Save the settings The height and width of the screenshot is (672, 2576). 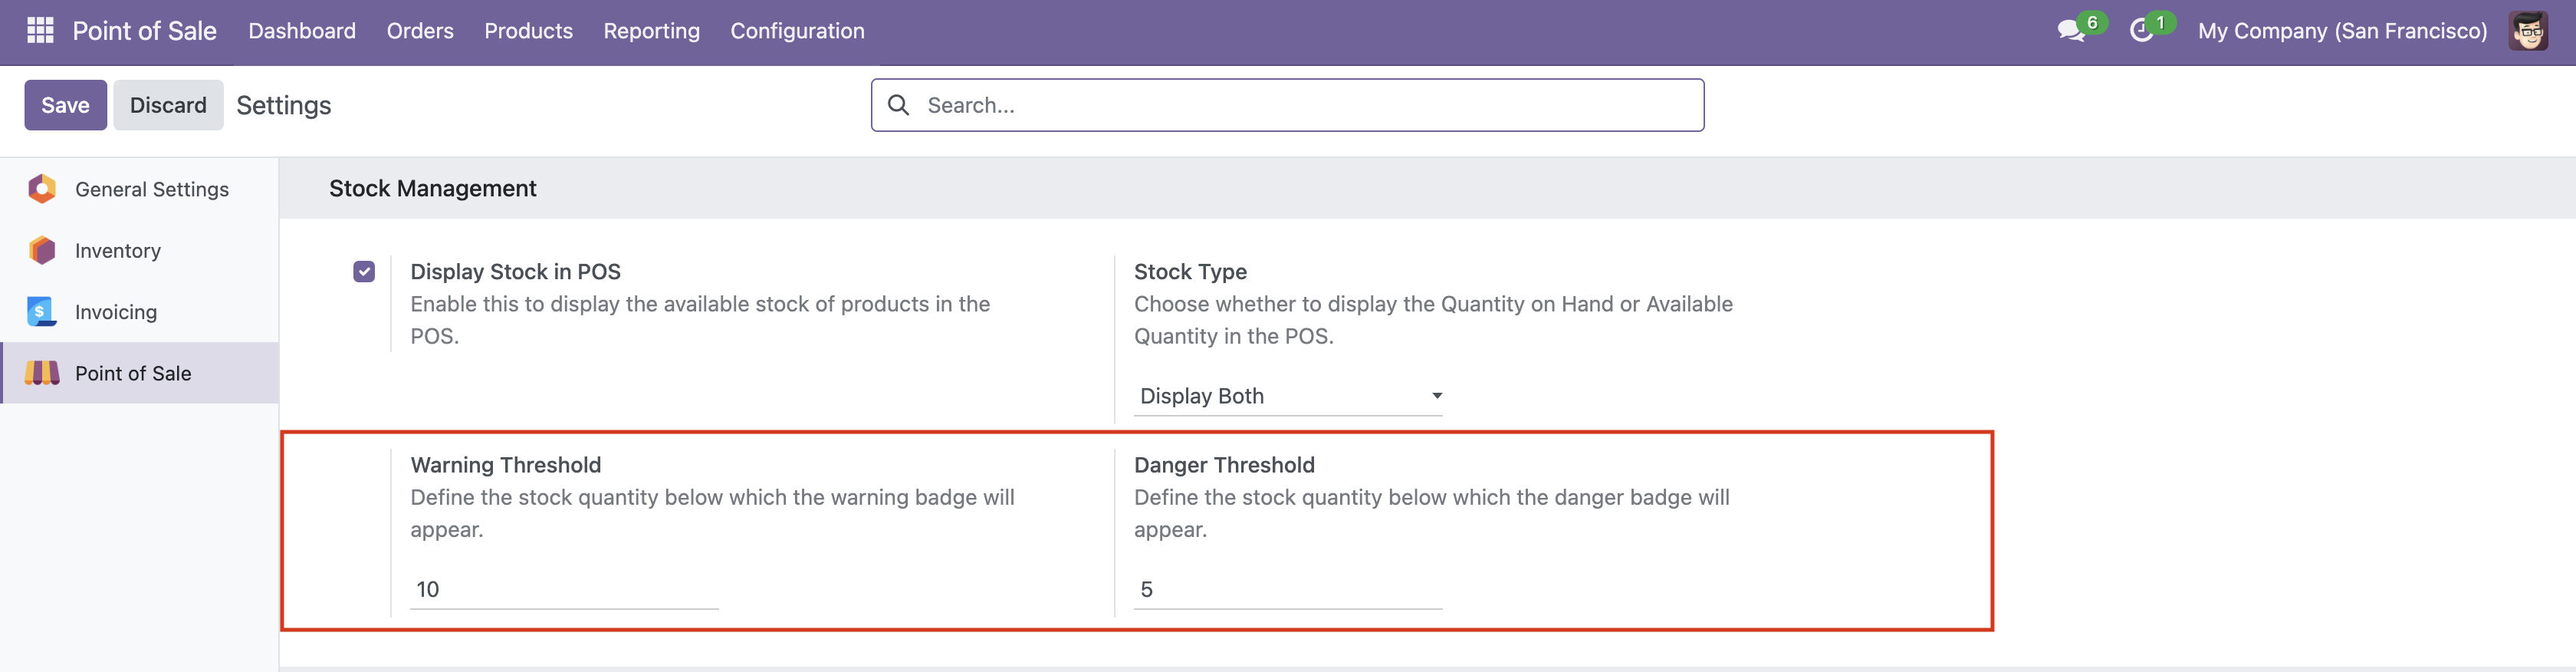65,104
